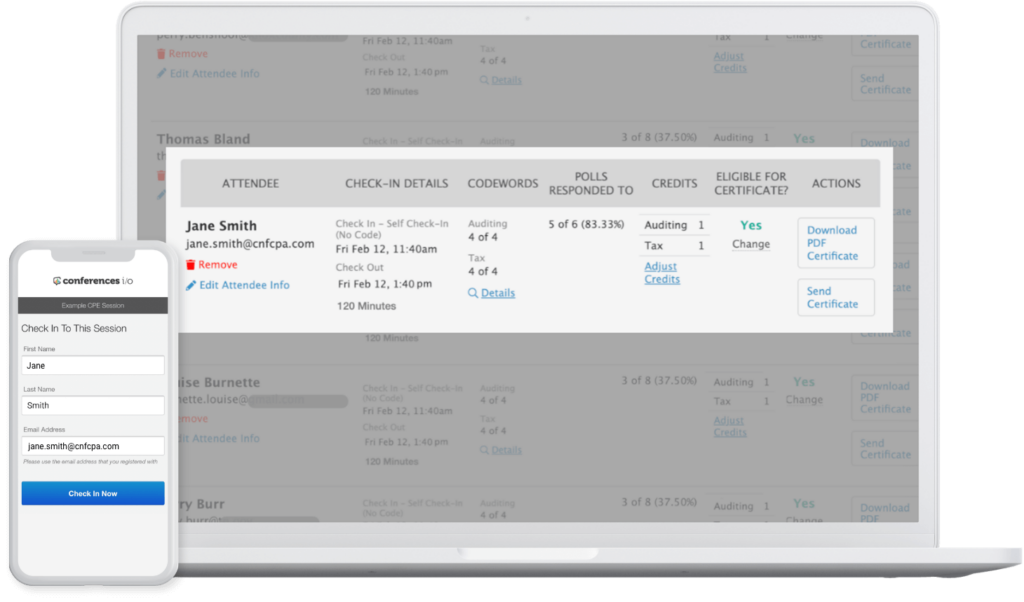Click the pencil icon beside Edit Attendee Info

coord(190,285)
